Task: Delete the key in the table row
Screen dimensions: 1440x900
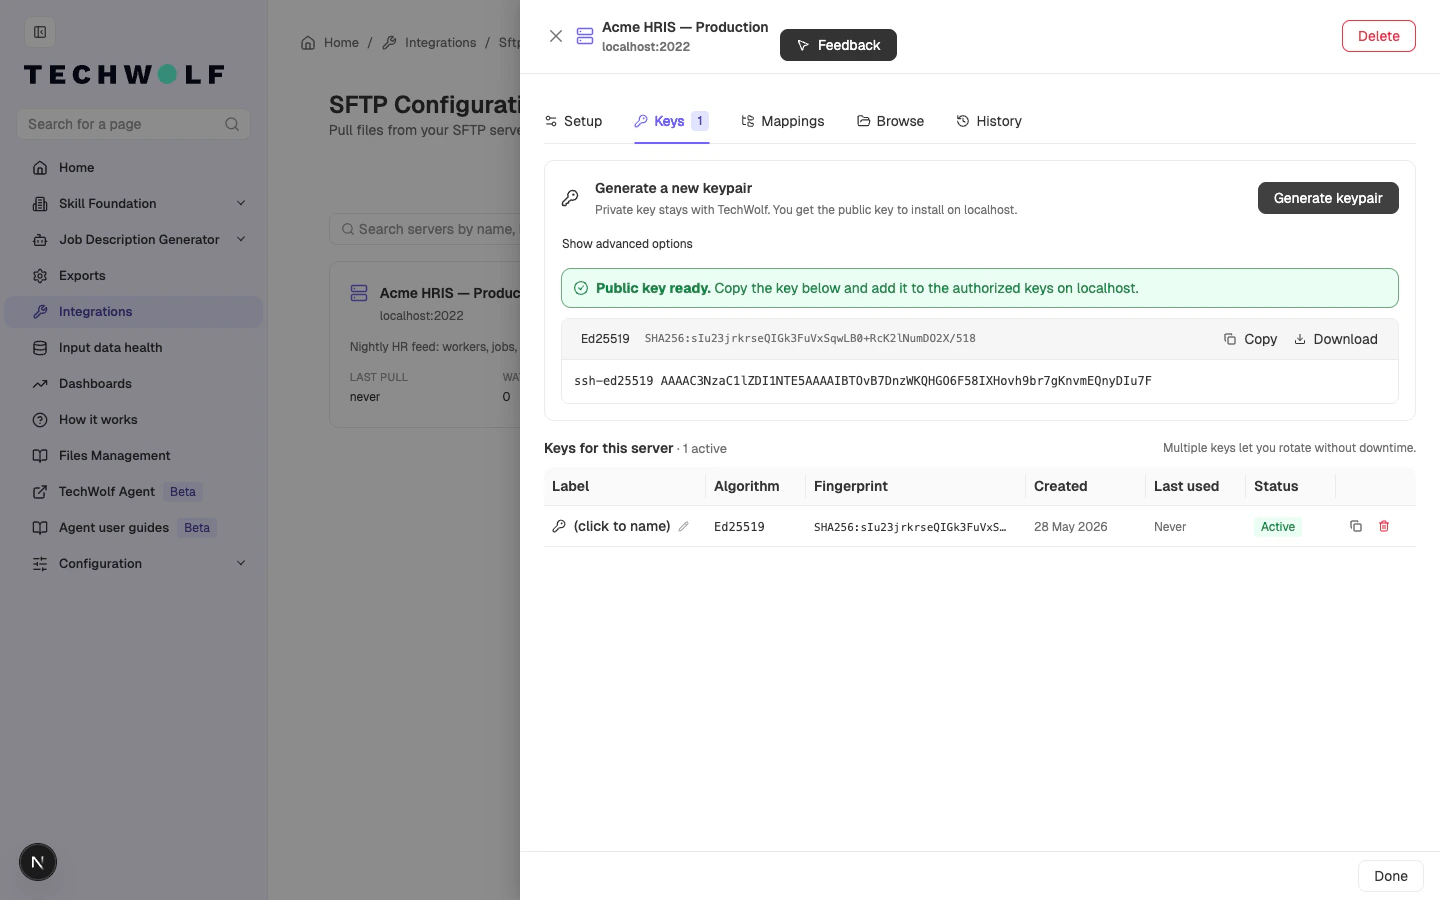Action: point(1384,526)
